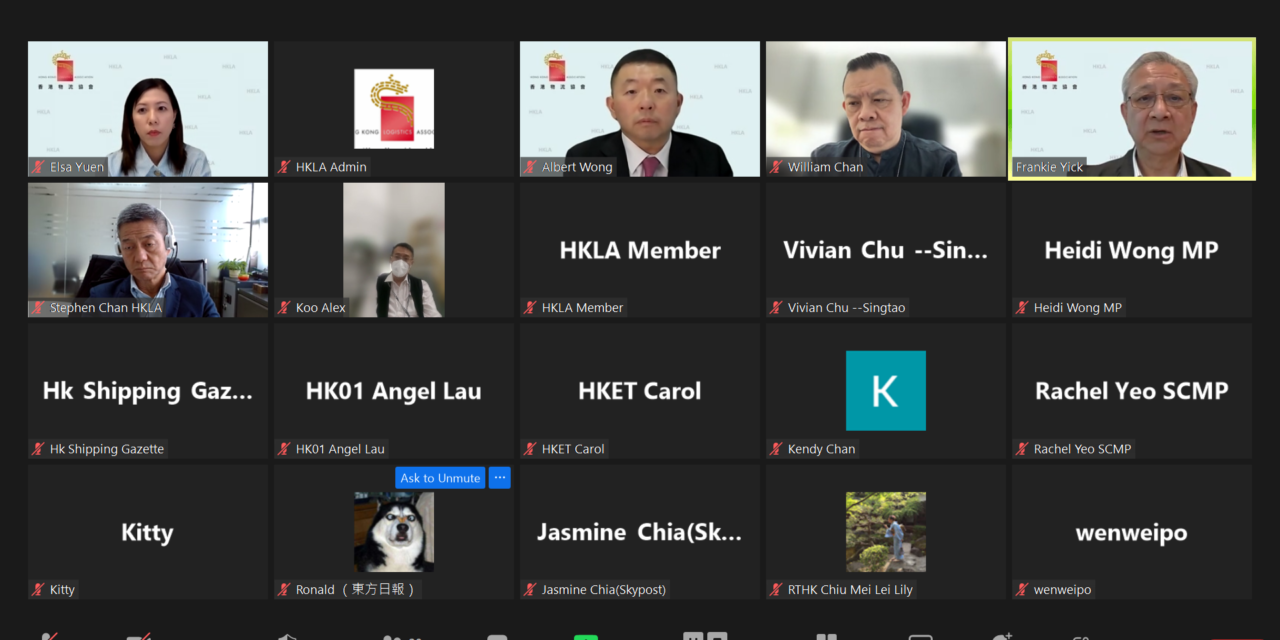This screenshot has width=1280, height=640.
Task: Open the more options menu on Ronald's tile
Action: click(500, 478)
